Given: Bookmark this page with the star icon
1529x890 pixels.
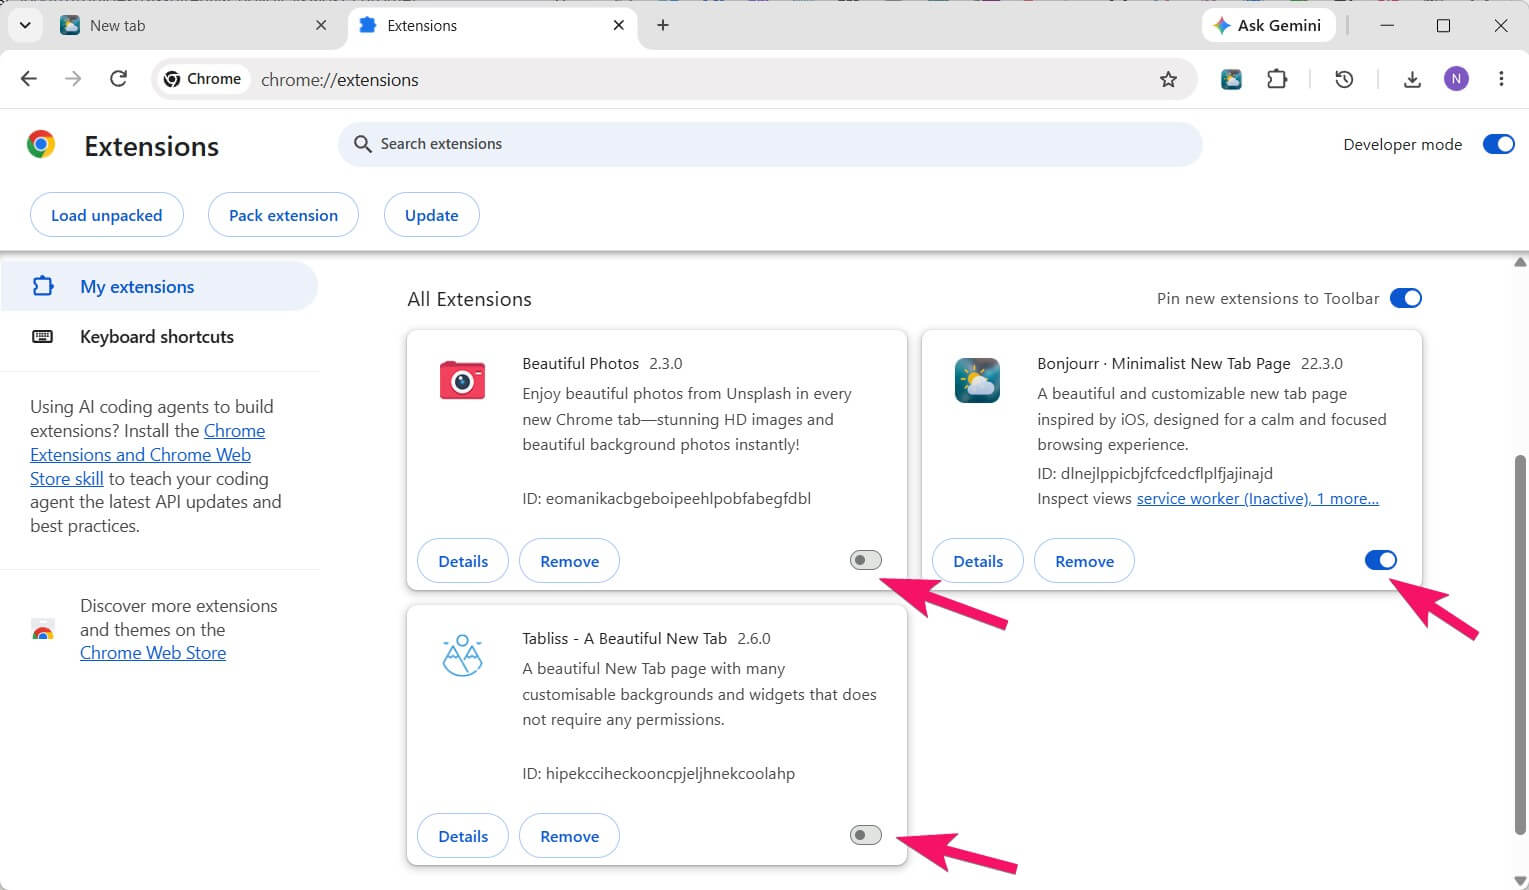Looking at the screenshot, I should (x=1168, y=79).
